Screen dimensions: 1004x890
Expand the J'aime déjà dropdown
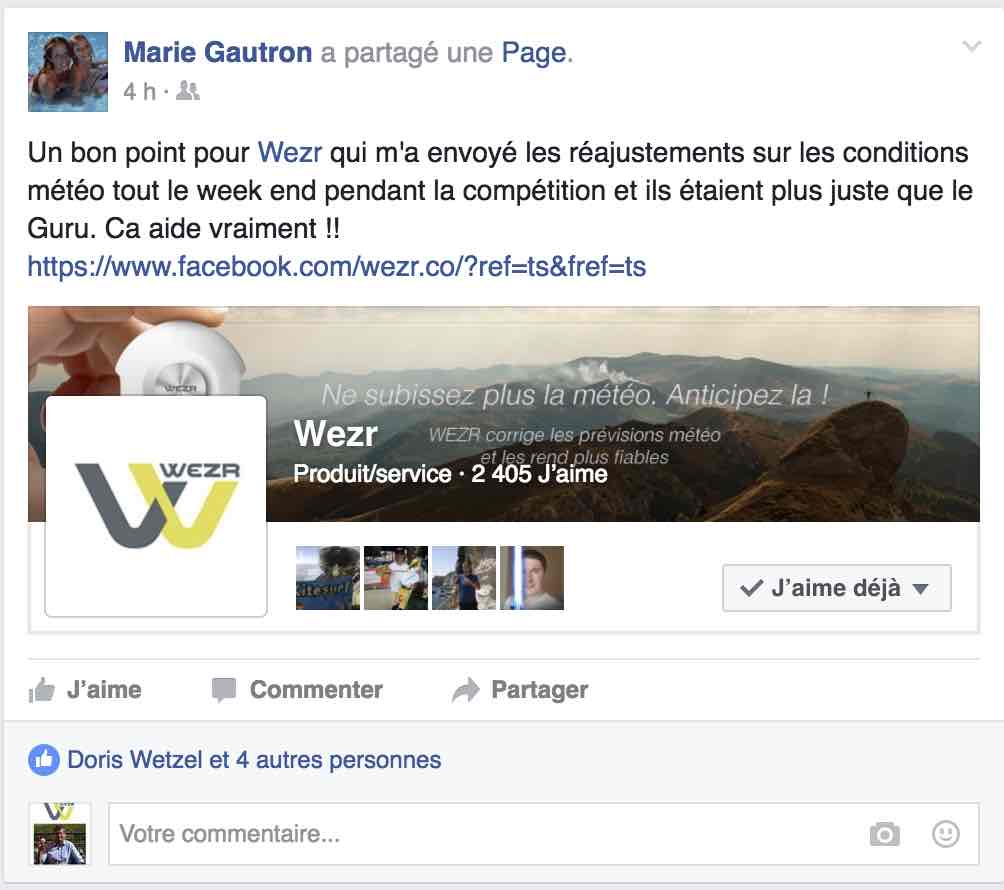tap(920, 589)
